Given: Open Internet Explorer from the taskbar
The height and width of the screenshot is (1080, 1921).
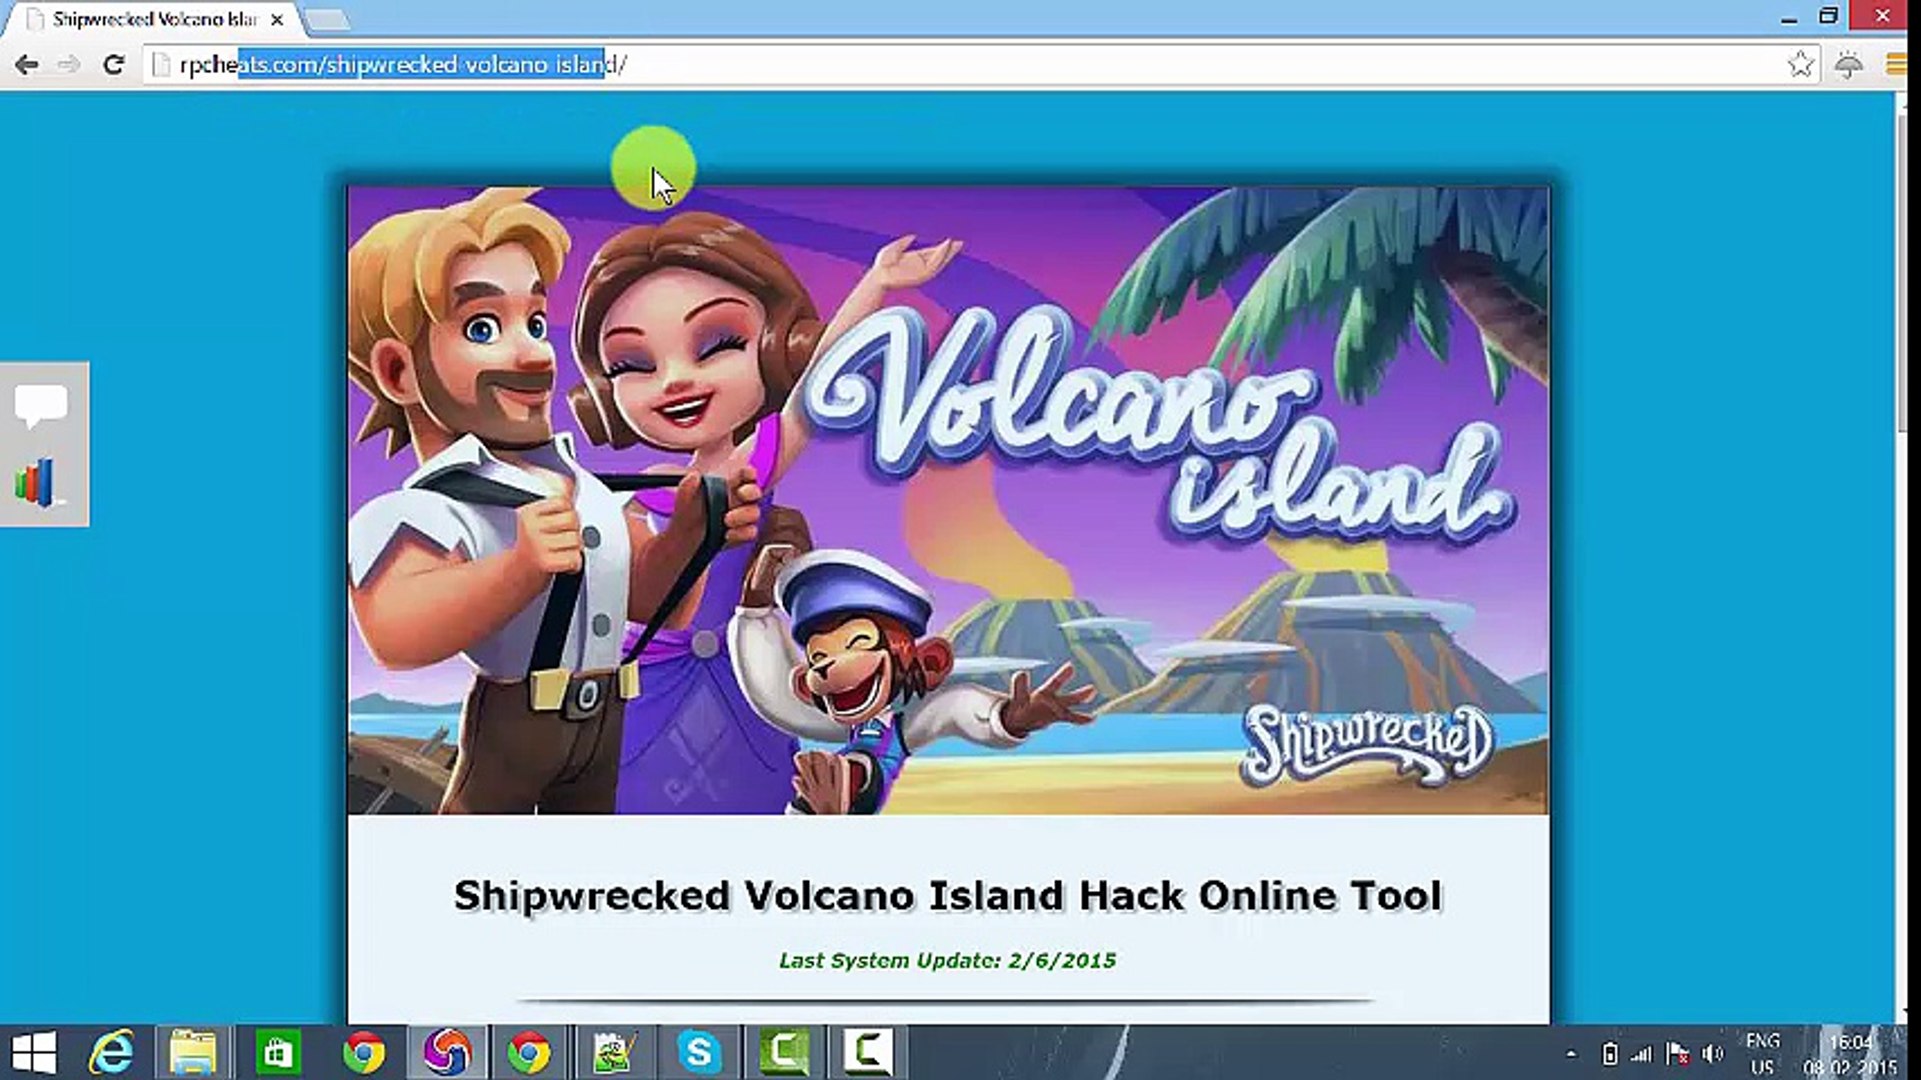Looking at the screenshot, I should click(111, 1053).
